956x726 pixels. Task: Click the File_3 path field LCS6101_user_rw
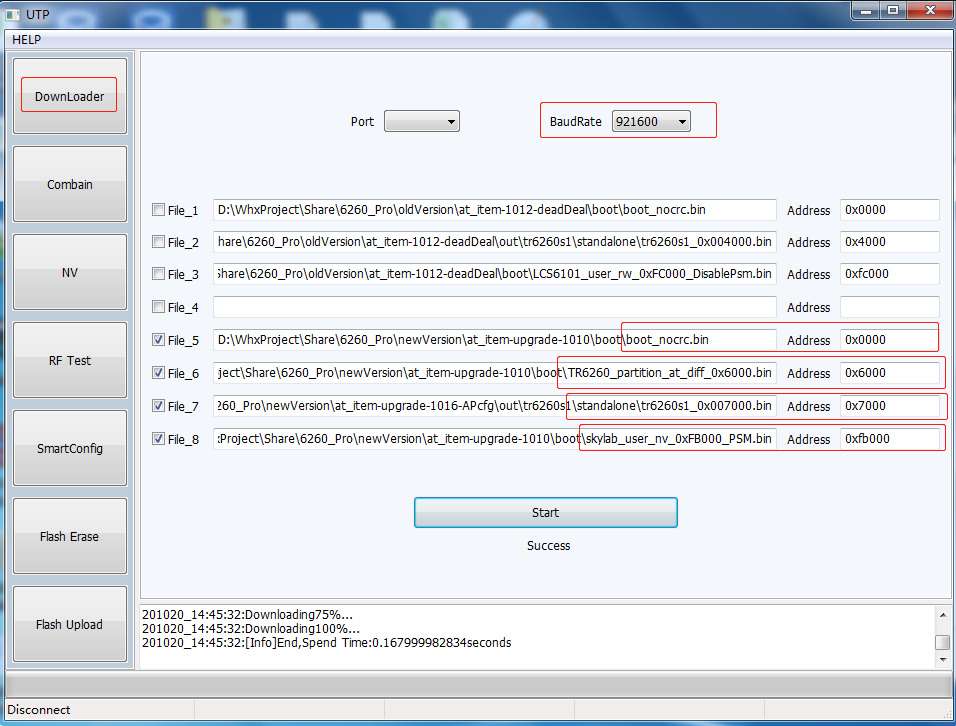pyautogui.click(x=494, y=274)
